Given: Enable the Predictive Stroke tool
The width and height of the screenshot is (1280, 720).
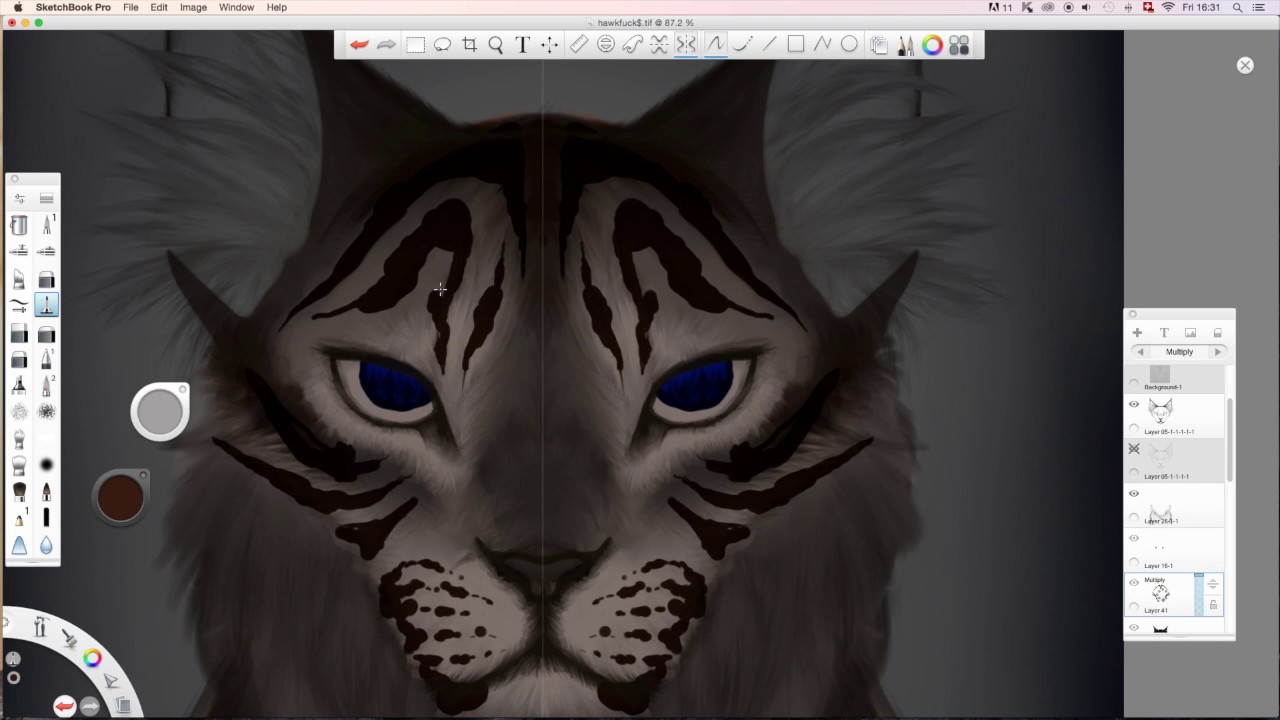Looking at the screenshot, I should (x=742, y=44).
